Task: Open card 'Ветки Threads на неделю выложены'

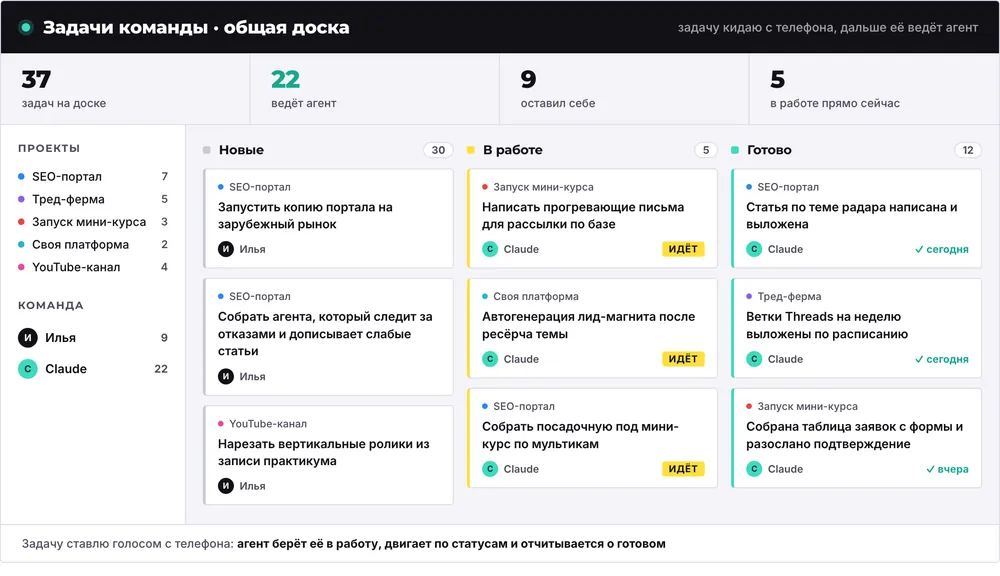Action: pos(857,328)
